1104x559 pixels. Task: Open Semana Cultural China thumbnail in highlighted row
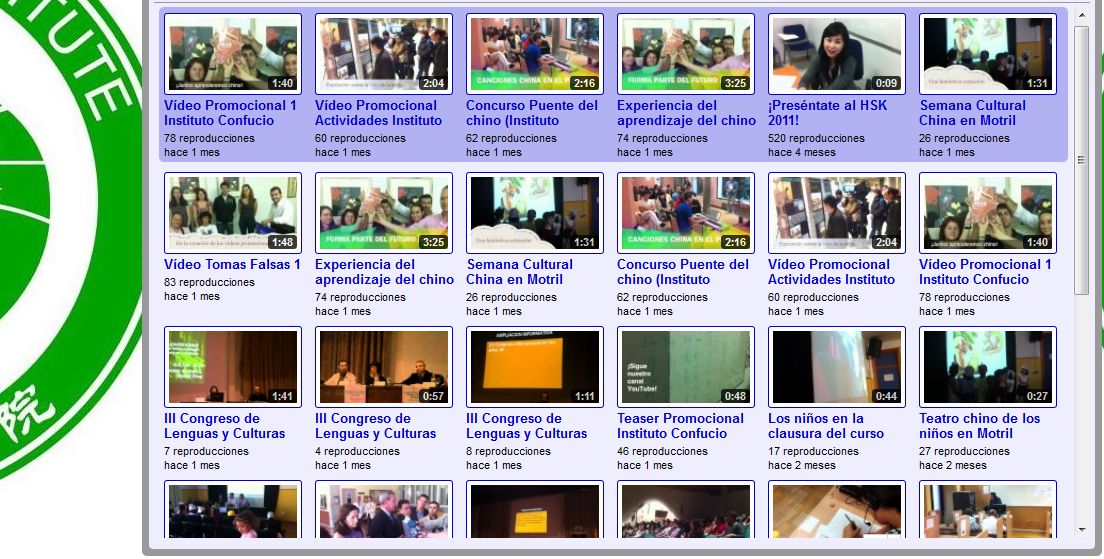pyautogui.click(x=988, y=54)
